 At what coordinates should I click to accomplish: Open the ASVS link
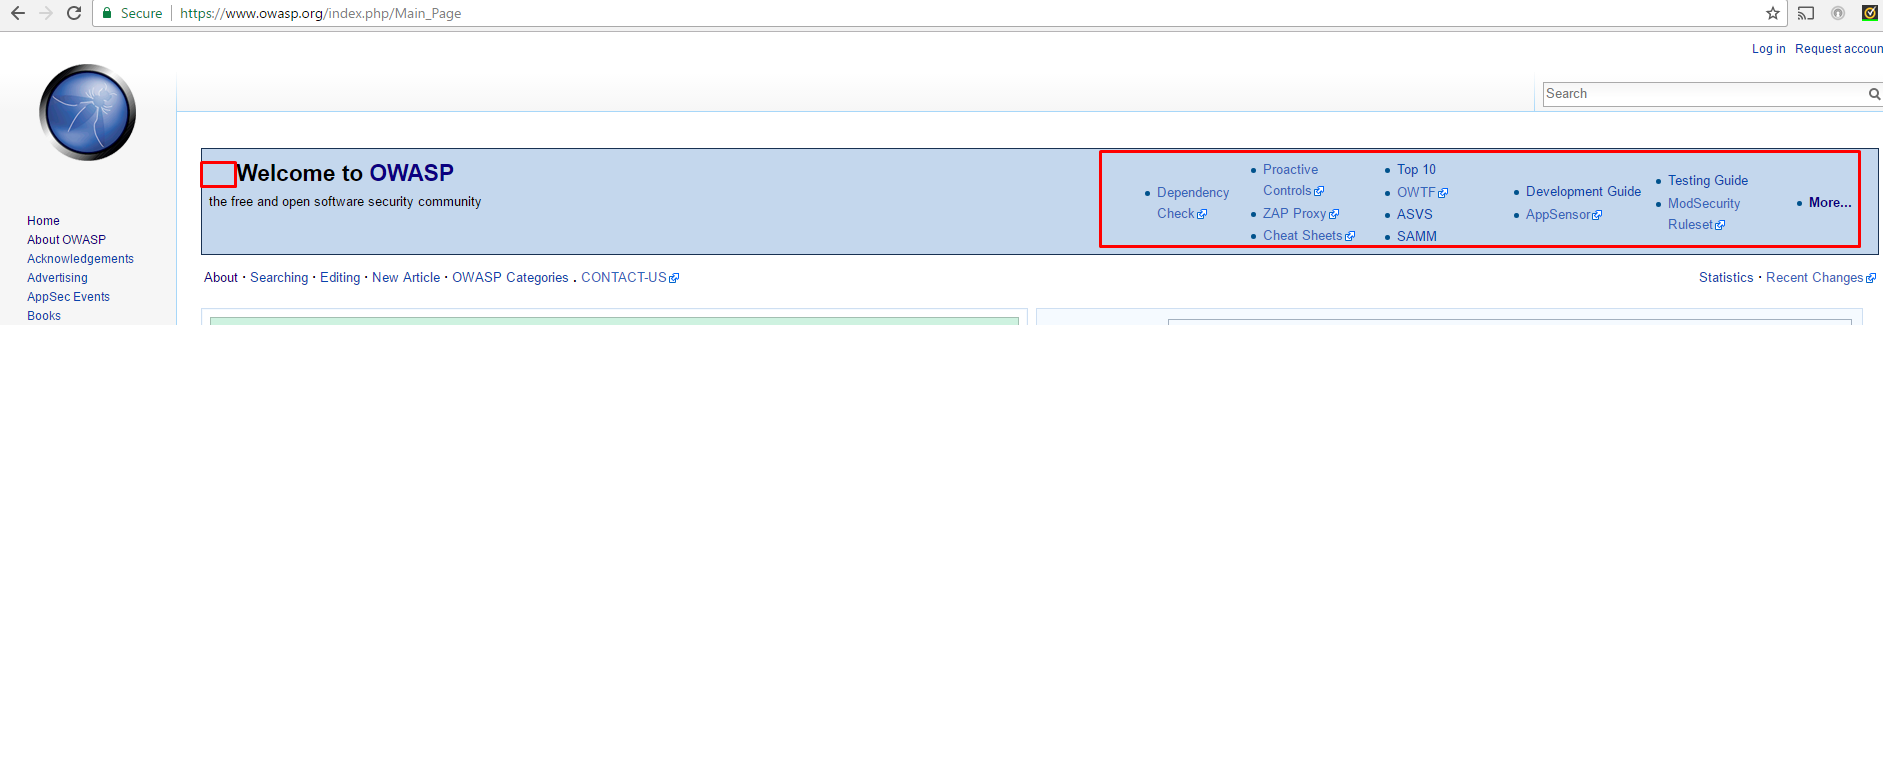coord(1414,215)
